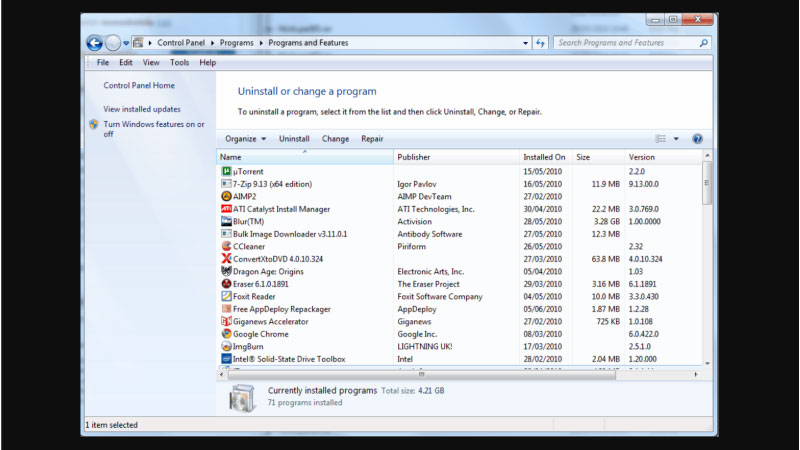800x450 pixels.
Task: Click the µTorrent program icon
Action: point(226,172)
